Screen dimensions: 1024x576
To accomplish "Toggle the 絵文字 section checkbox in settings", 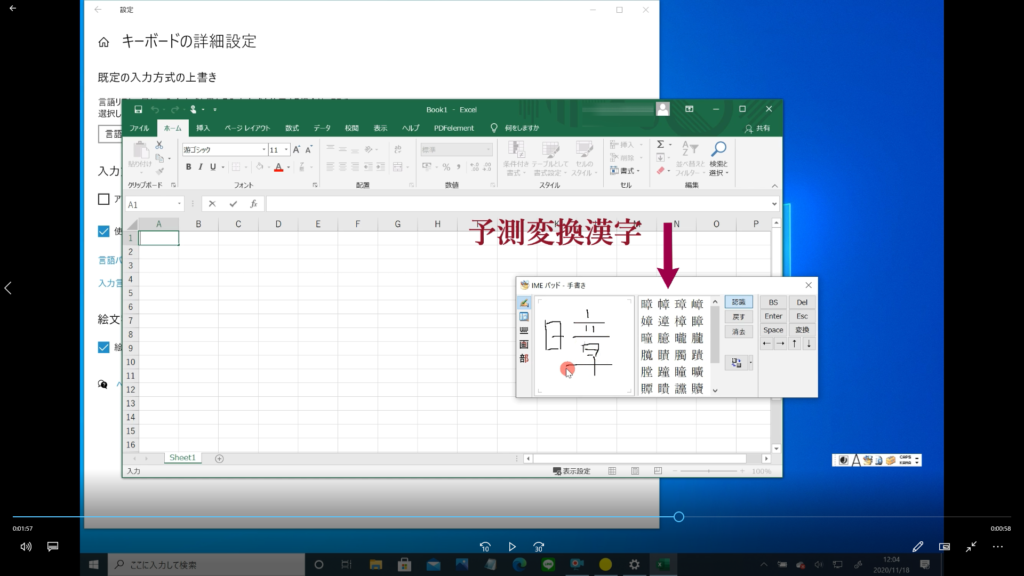I will (103, 347).
